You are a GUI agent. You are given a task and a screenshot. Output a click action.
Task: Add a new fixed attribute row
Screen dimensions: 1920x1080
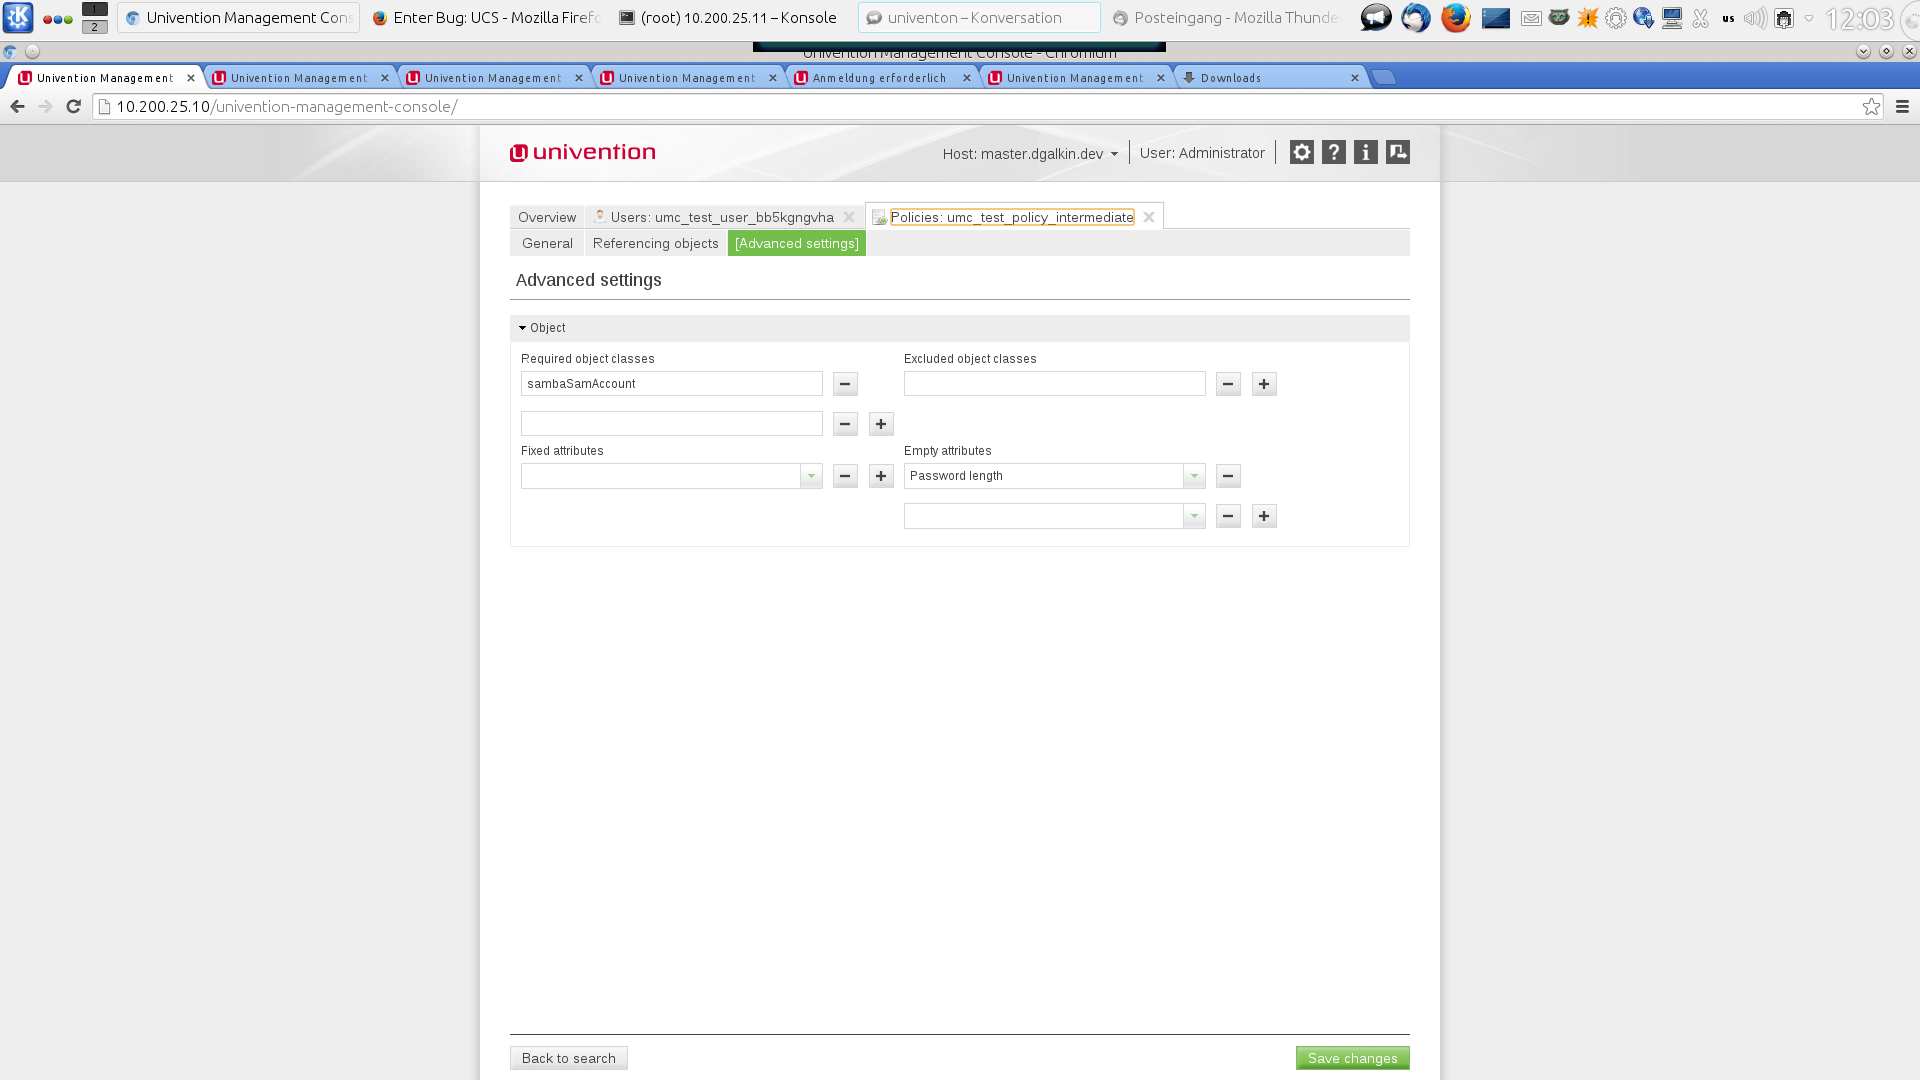(881, 476)
